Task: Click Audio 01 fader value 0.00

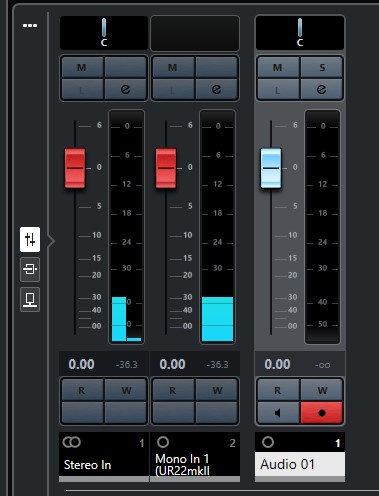Action: 277,364
